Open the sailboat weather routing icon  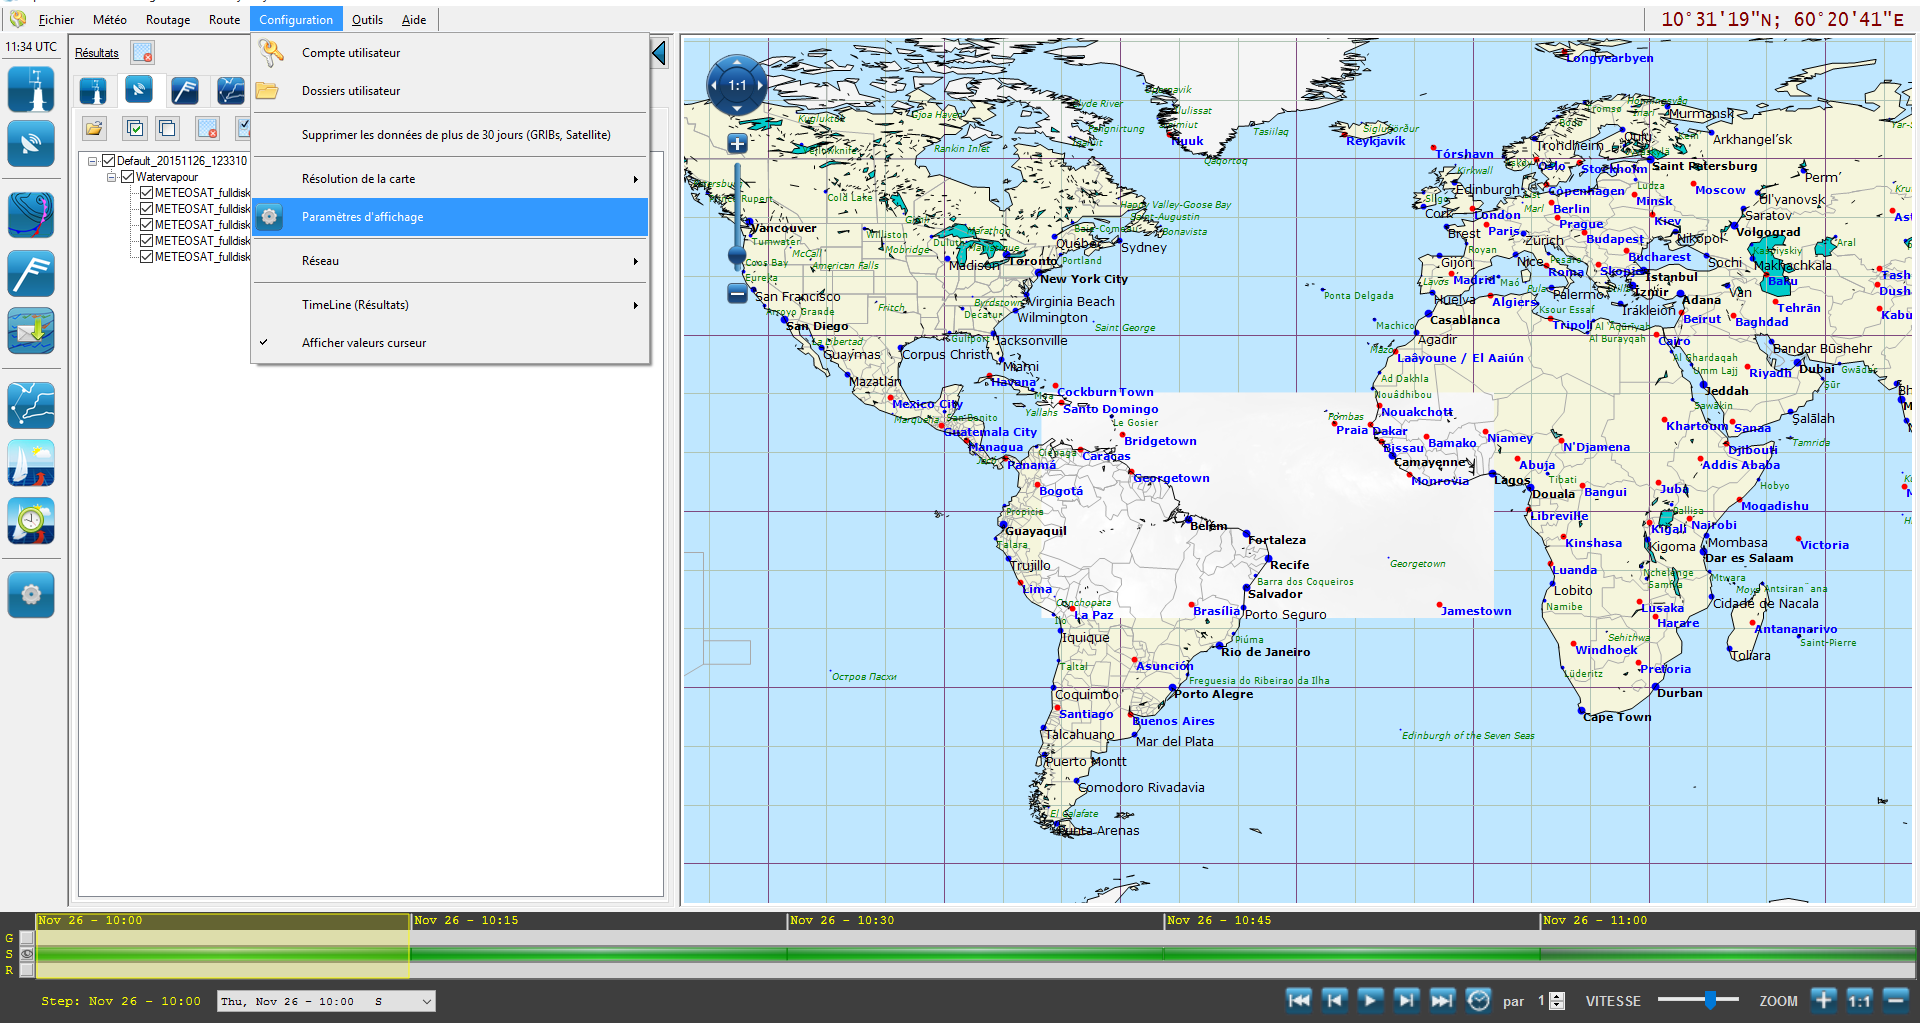tap(31, 464)
